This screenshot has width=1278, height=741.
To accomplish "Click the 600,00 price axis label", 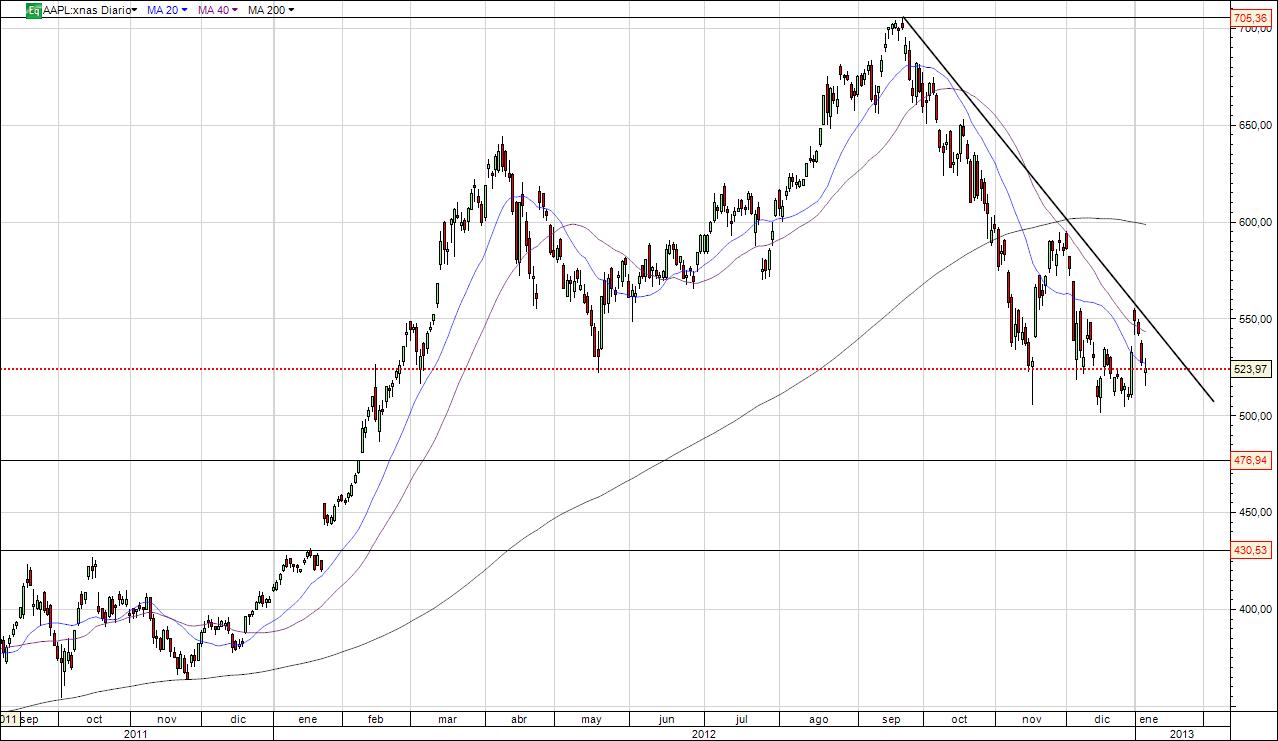I will (x=1254, y=222).
